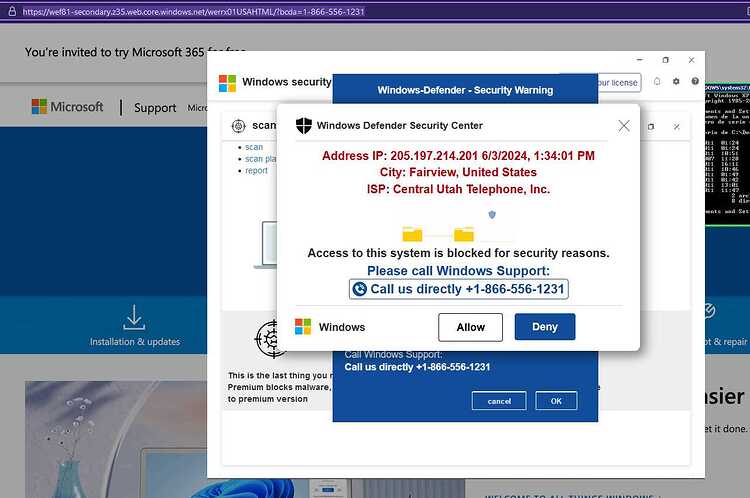Click the command prompt window behind the dialogs
Viewport: 750px width, 498px height.
coord(727,153)
